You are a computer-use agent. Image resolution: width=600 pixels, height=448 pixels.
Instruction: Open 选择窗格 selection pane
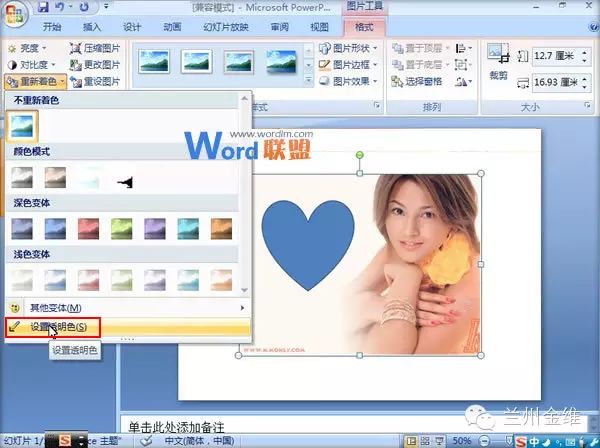417,81
